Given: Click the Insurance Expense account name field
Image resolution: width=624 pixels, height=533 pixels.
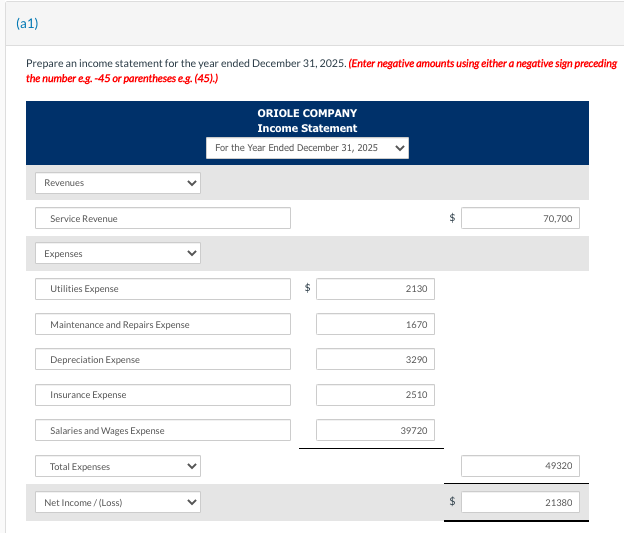Looking at the screenshot, I should point(163,395).
